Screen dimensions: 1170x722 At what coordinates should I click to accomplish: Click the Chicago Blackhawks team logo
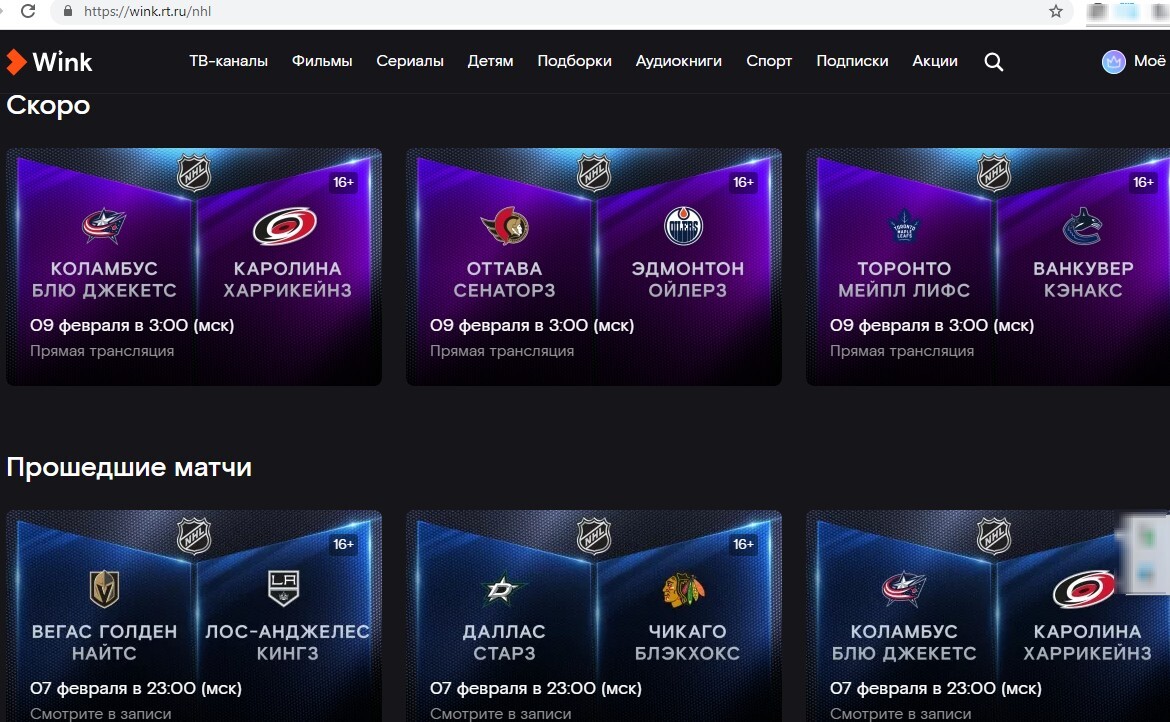point(684,589)
